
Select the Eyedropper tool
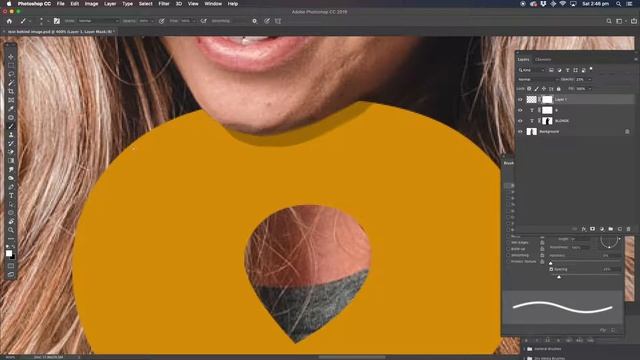click(x=11, y=109)
